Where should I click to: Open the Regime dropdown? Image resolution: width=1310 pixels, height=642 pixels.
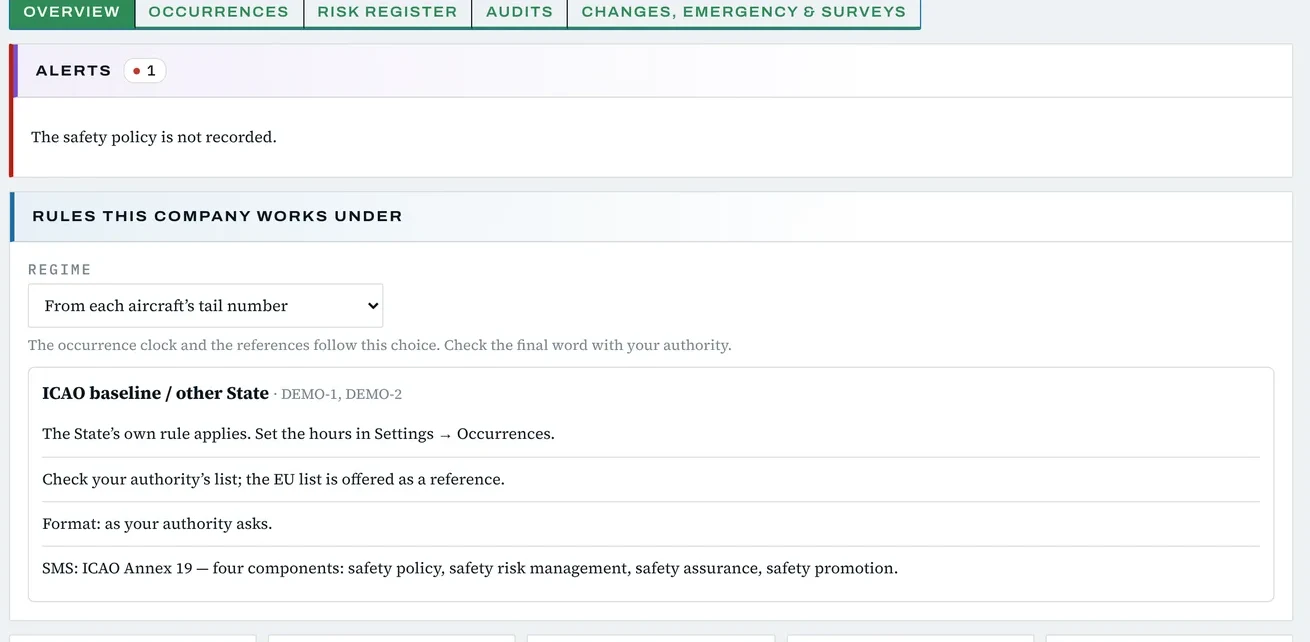pyautogui.click(x=205, y=306)
